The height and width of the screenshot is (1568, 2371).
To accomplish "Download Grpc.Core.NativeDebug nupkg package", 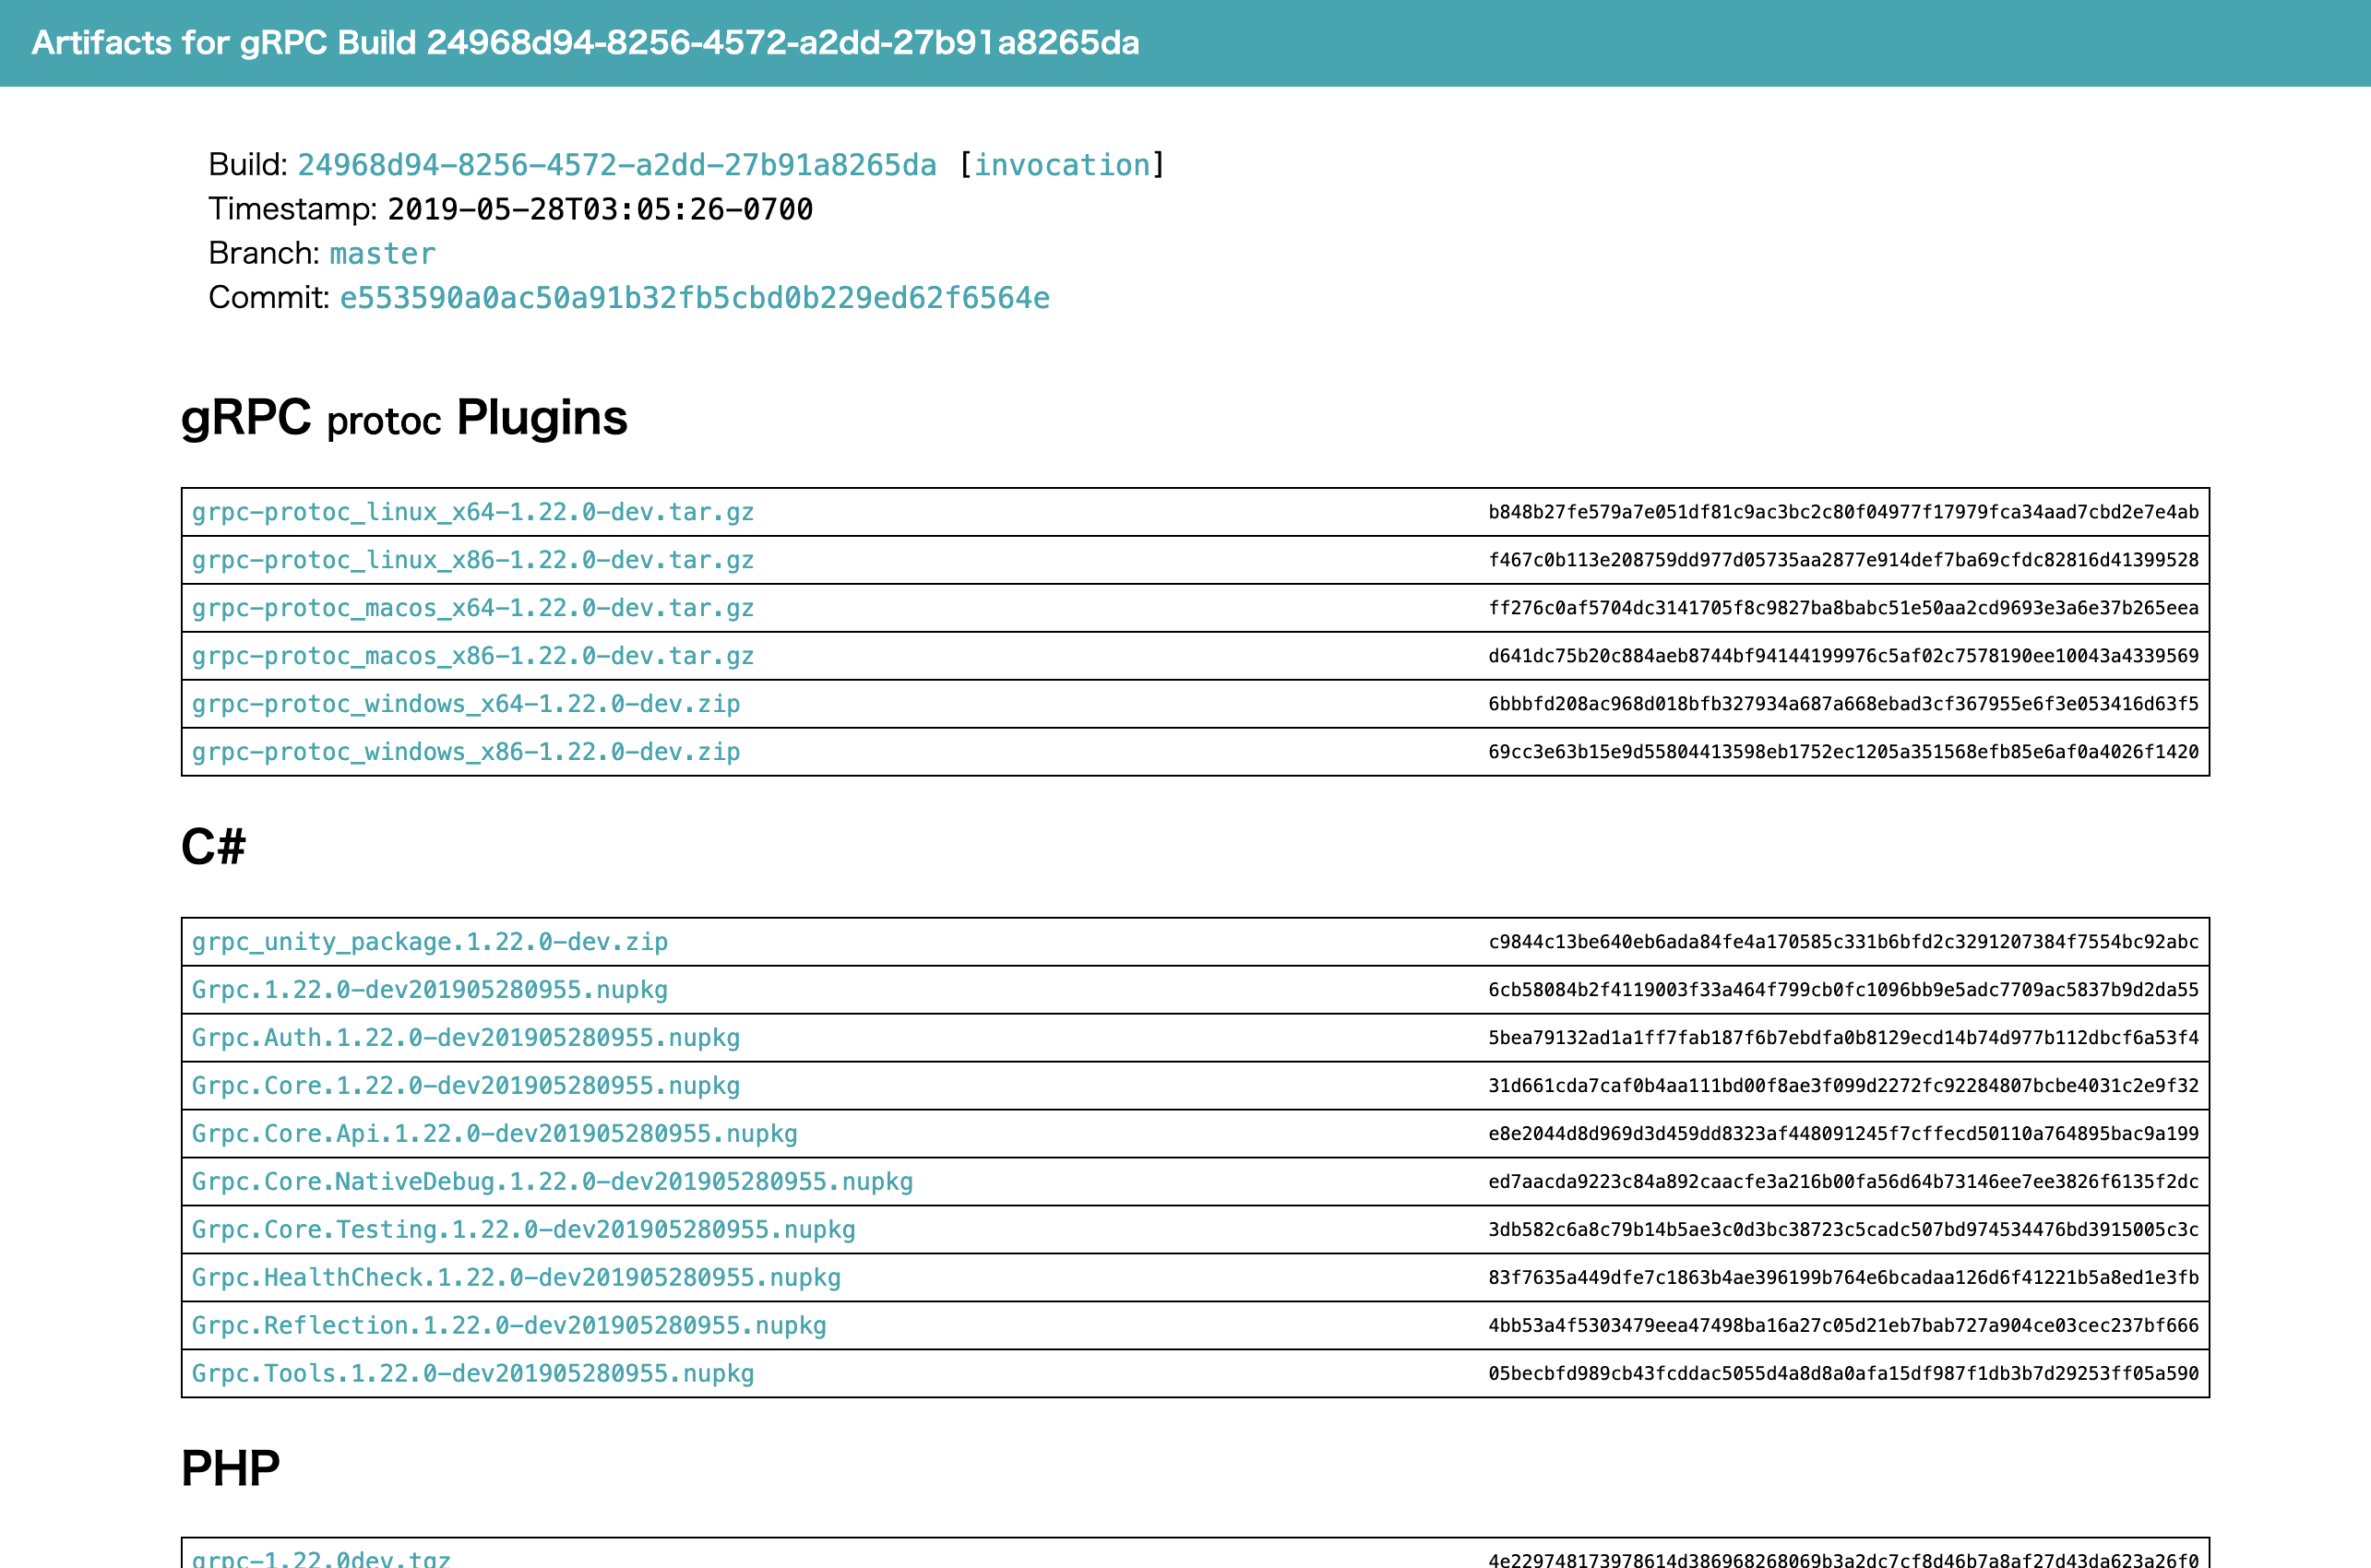I will (552, 1182).
